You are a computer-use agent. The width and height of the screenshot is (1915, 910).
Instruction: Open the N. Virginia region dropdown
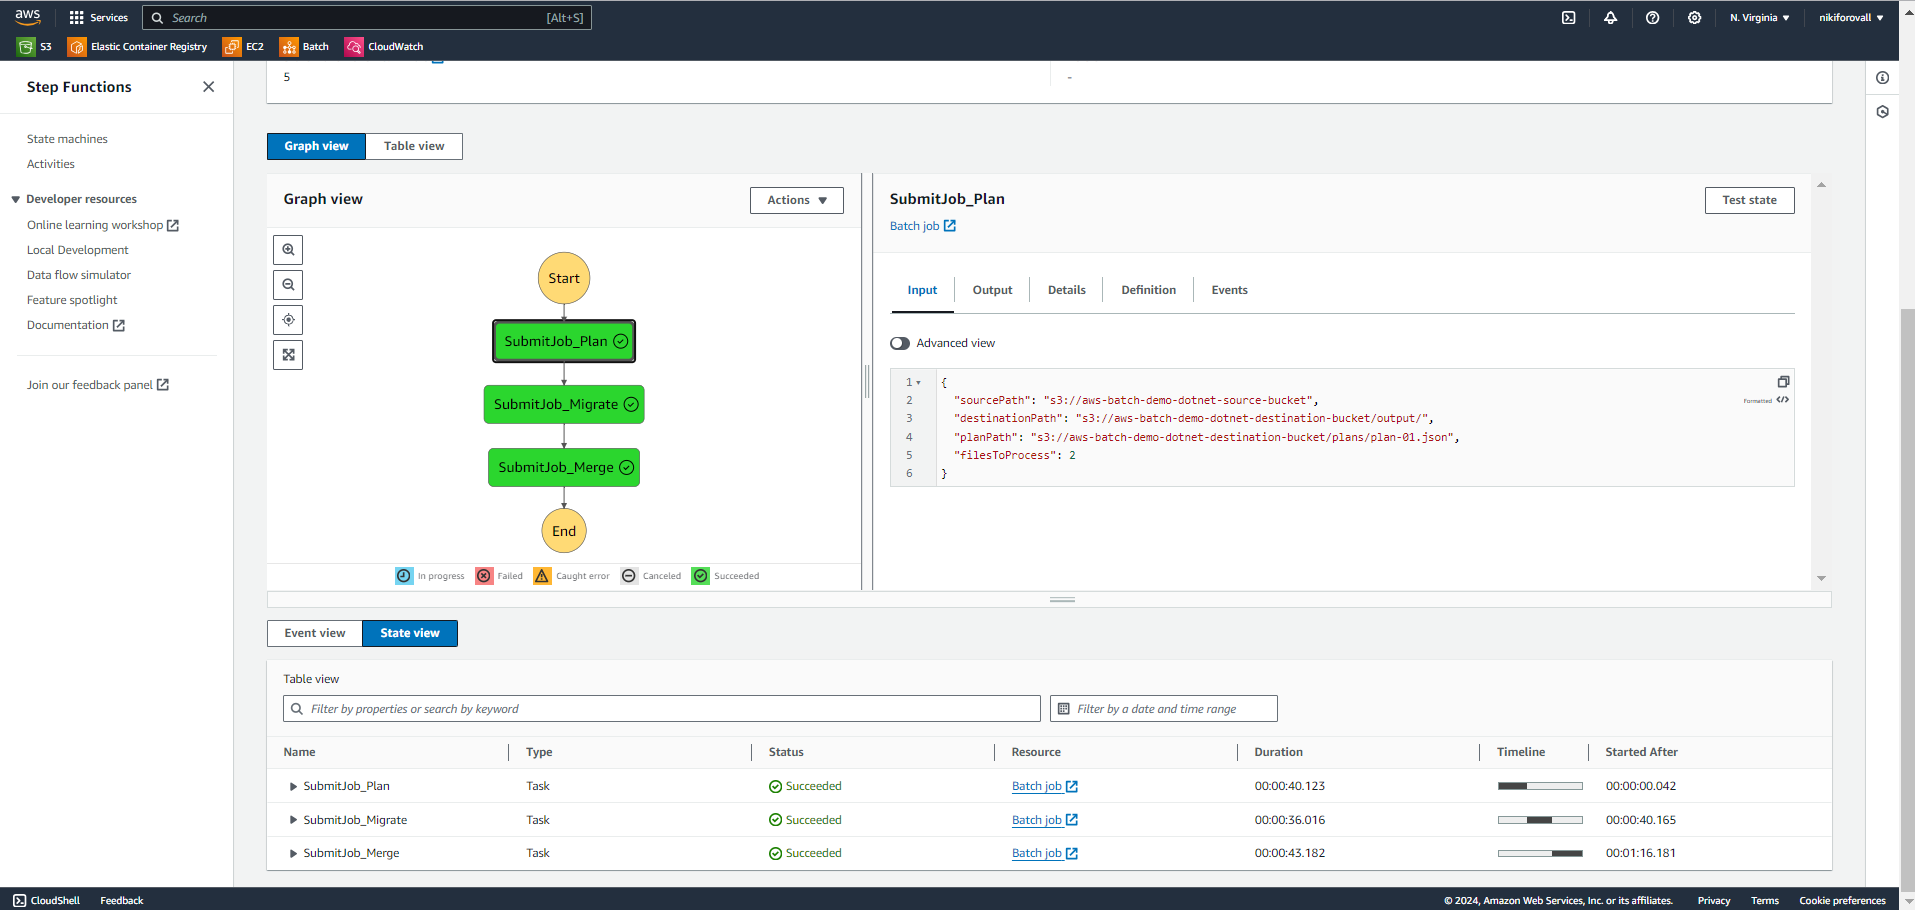(x=1759, y=18)
